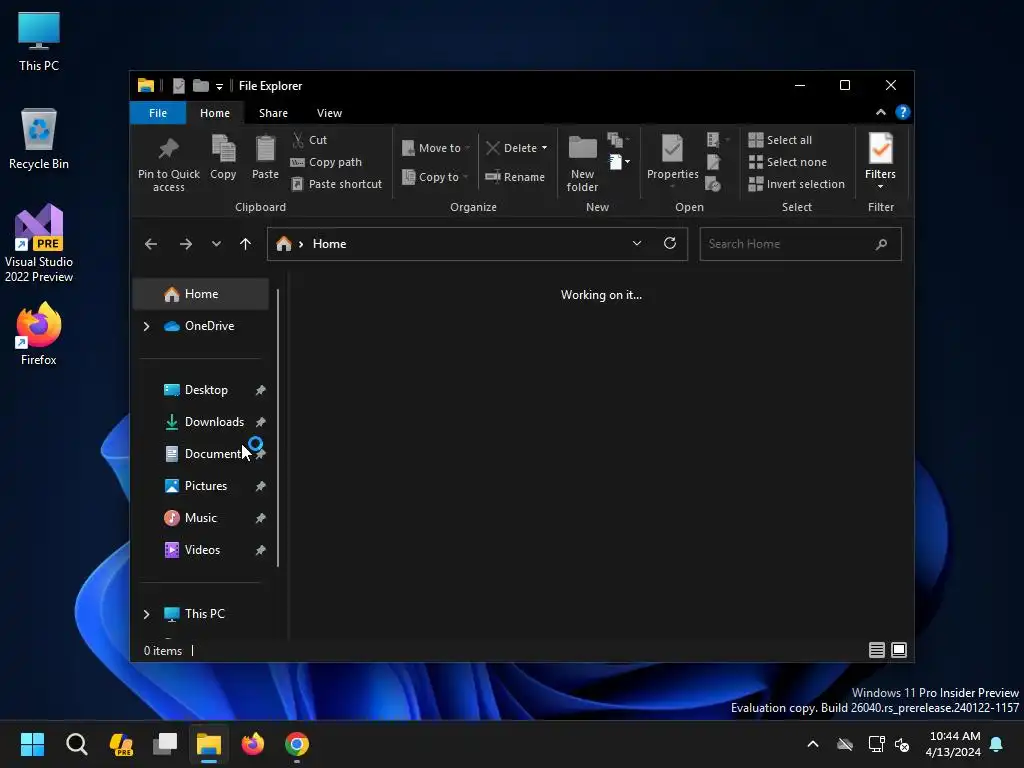Select Home in the navigation pane
Screen dimensions: 1024x768
(200, 294)
